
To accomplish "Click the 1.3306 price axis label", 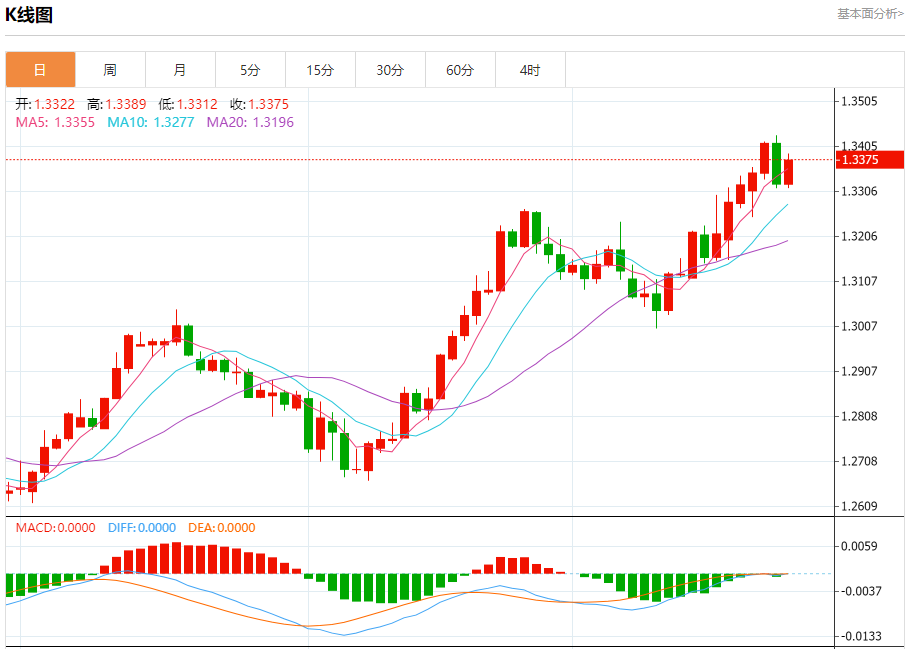I will point(859,191).
